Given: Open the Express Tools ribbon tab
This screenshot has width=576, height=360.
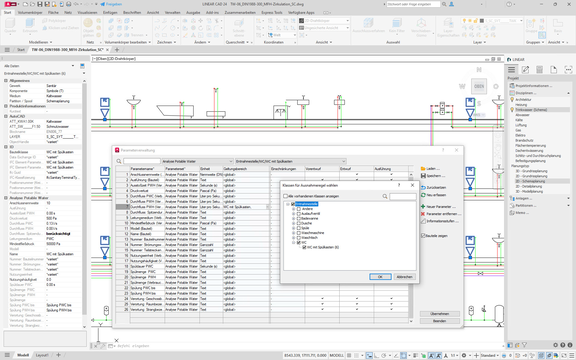Looking at the screenshot, I should tap(272, 12).
